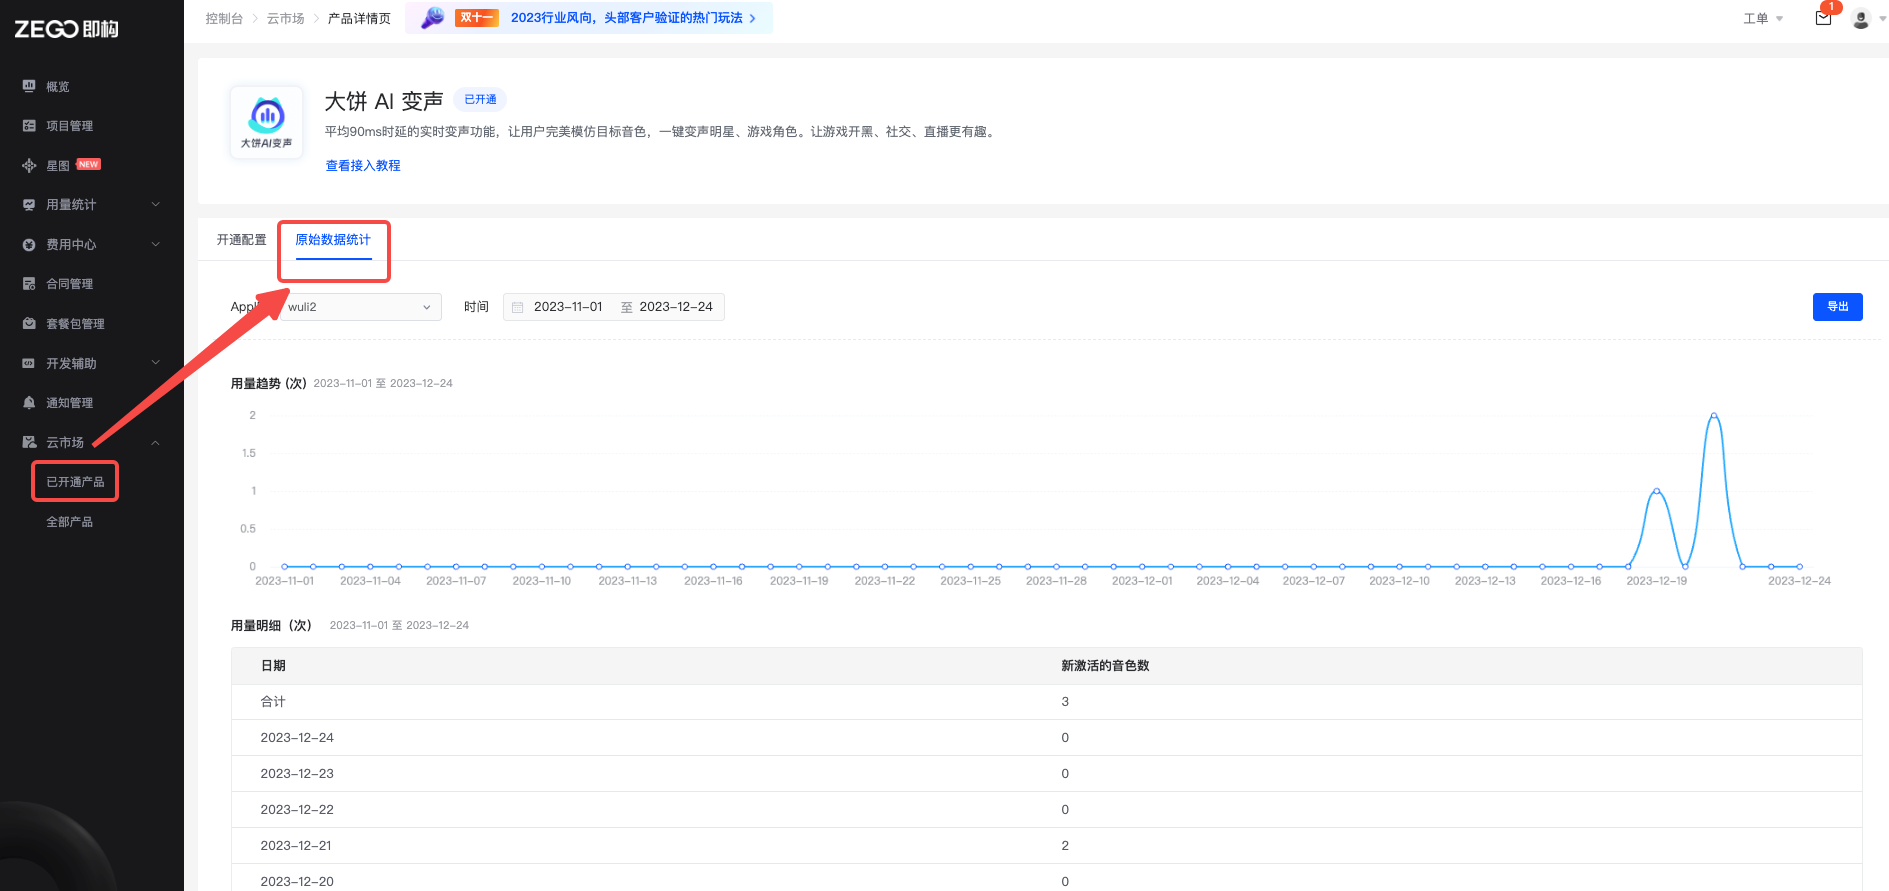Select the 原始数据统计 tab
Screen dimensions: 1889x891
pyautogui.click(x=333, y=240)
